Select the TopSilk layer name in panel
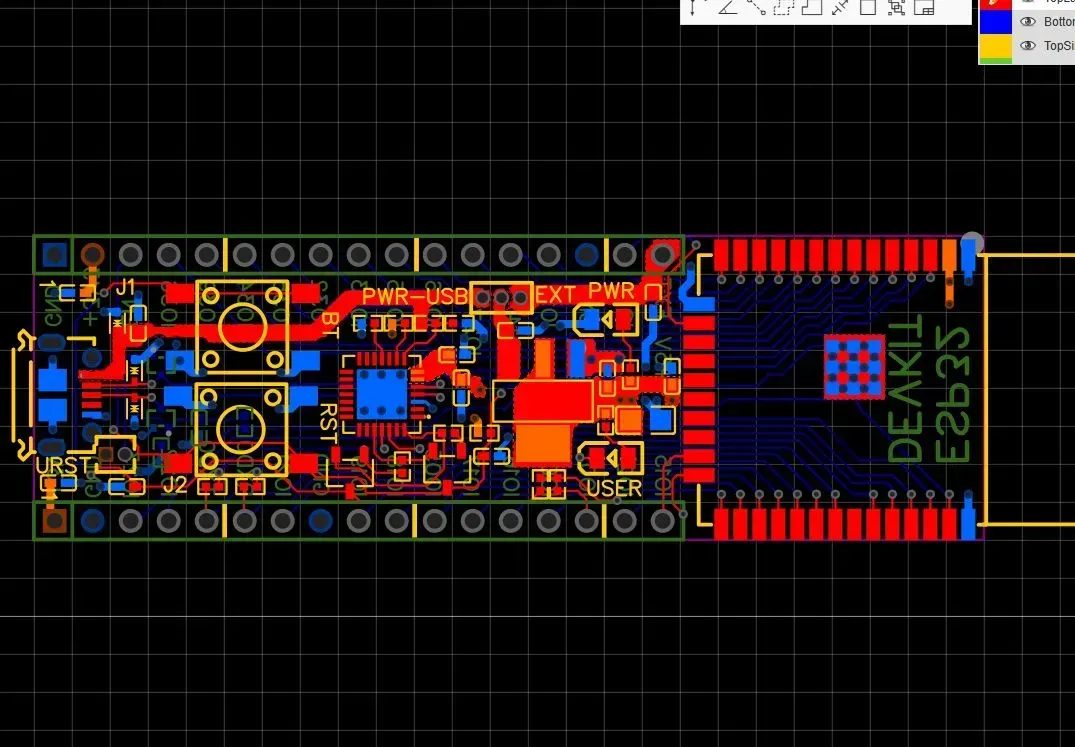This screenshot has width=1075, height=747. (x=1059, y=46)
